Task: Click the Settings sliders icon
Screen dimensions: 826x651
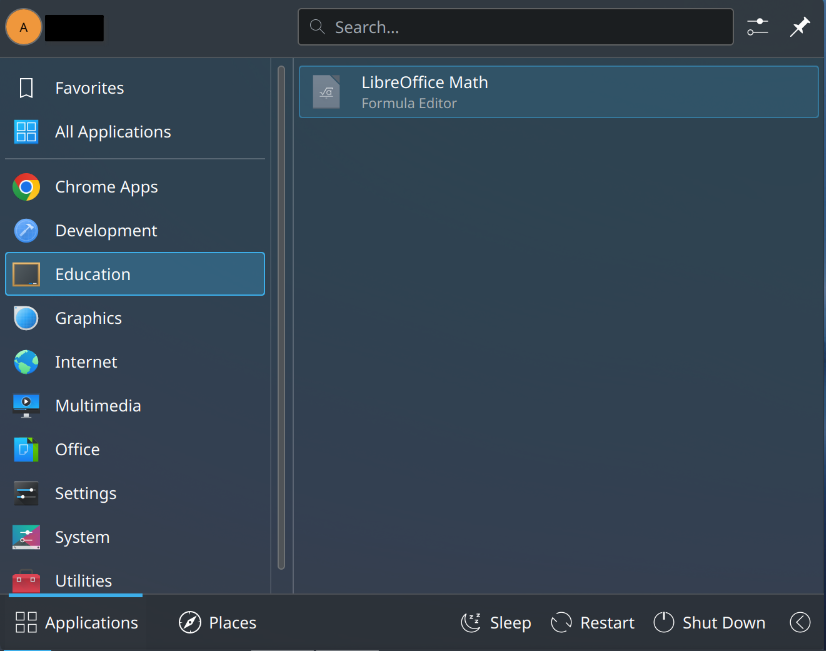Action: [x=26, y=493]
